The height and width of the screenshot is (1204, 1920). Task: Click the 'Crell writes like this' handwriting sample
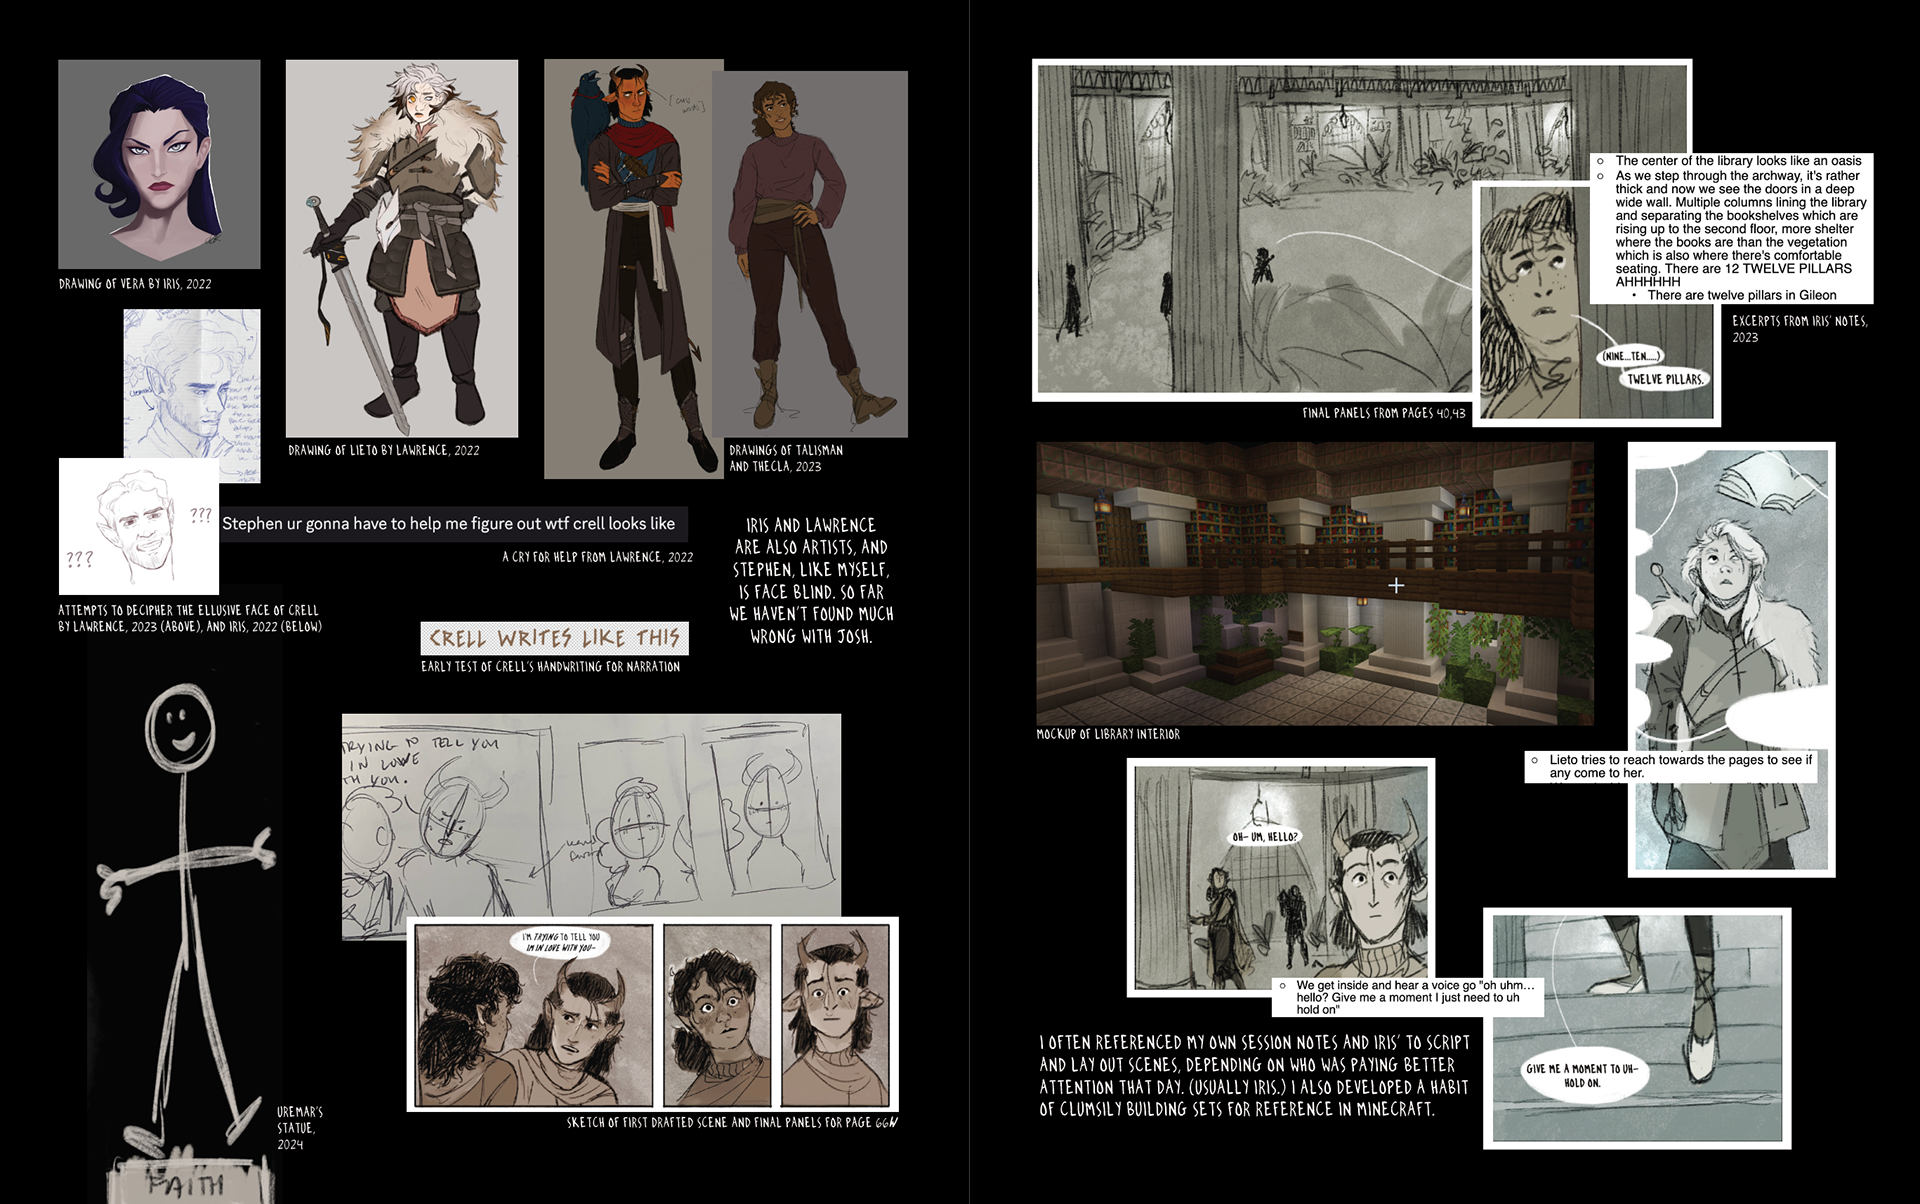[554, 638]
